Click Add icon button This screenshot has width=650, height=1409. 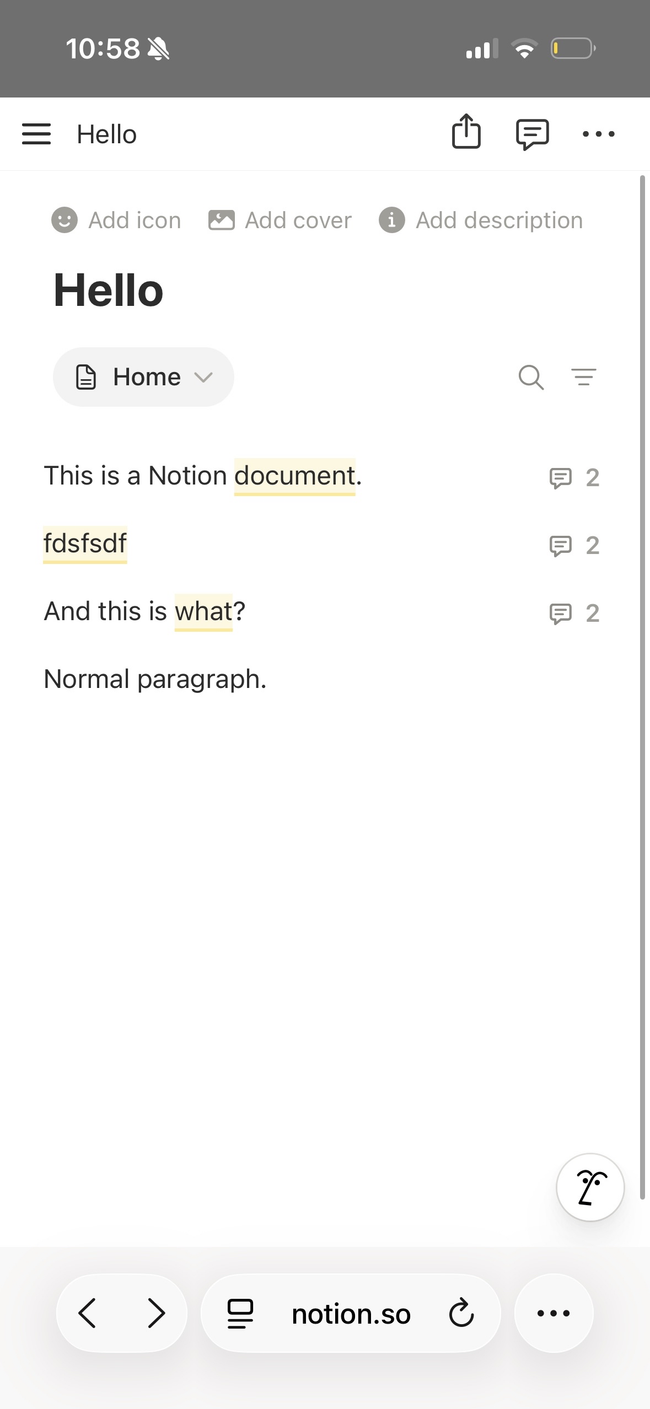pyautogui.click(x=117, y=220)
